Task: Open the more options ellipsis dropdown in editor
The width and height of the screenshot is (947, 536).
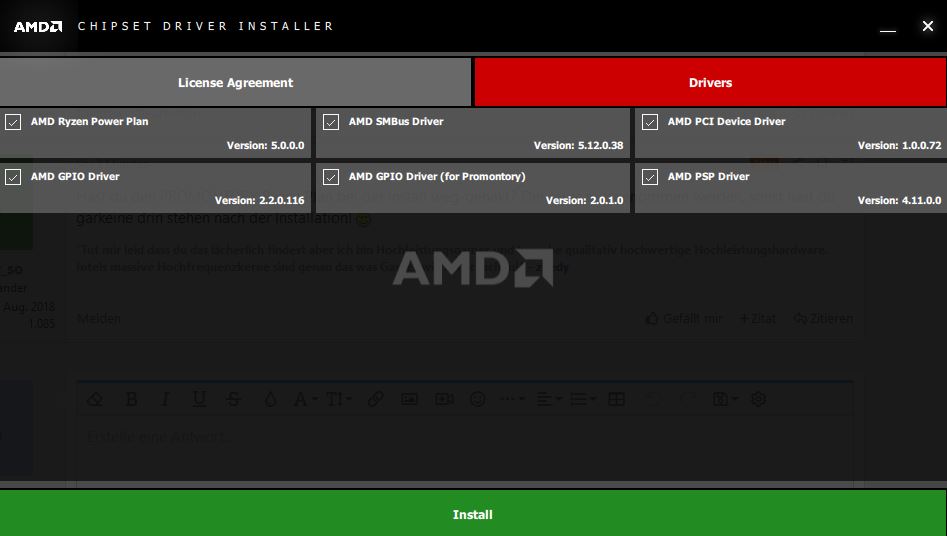Action: tap(512, 399)
